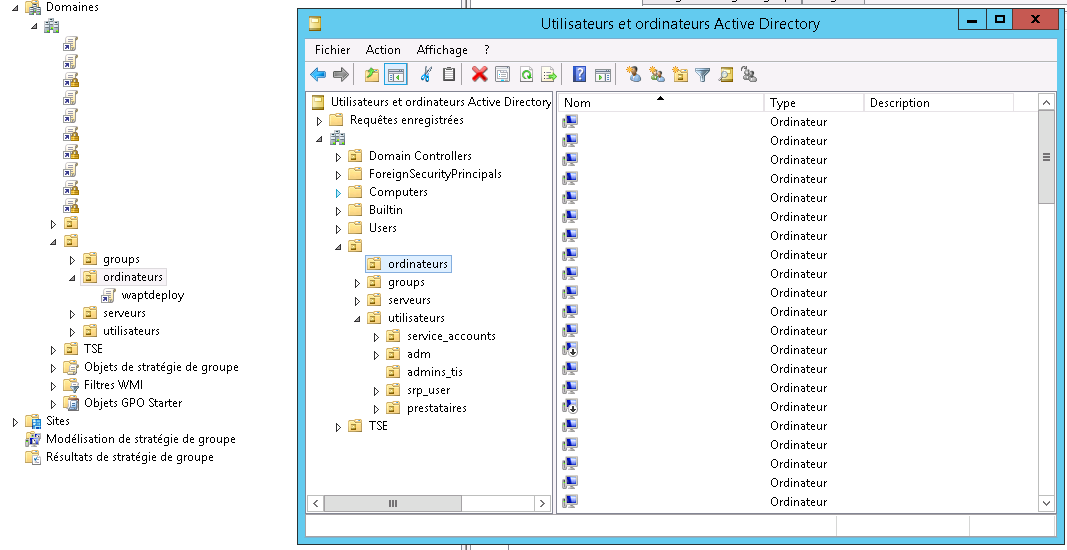The width and height of the screenshot is (1067, 550).
Task: Expand the srp_user OU
Action: pos(376,391)
